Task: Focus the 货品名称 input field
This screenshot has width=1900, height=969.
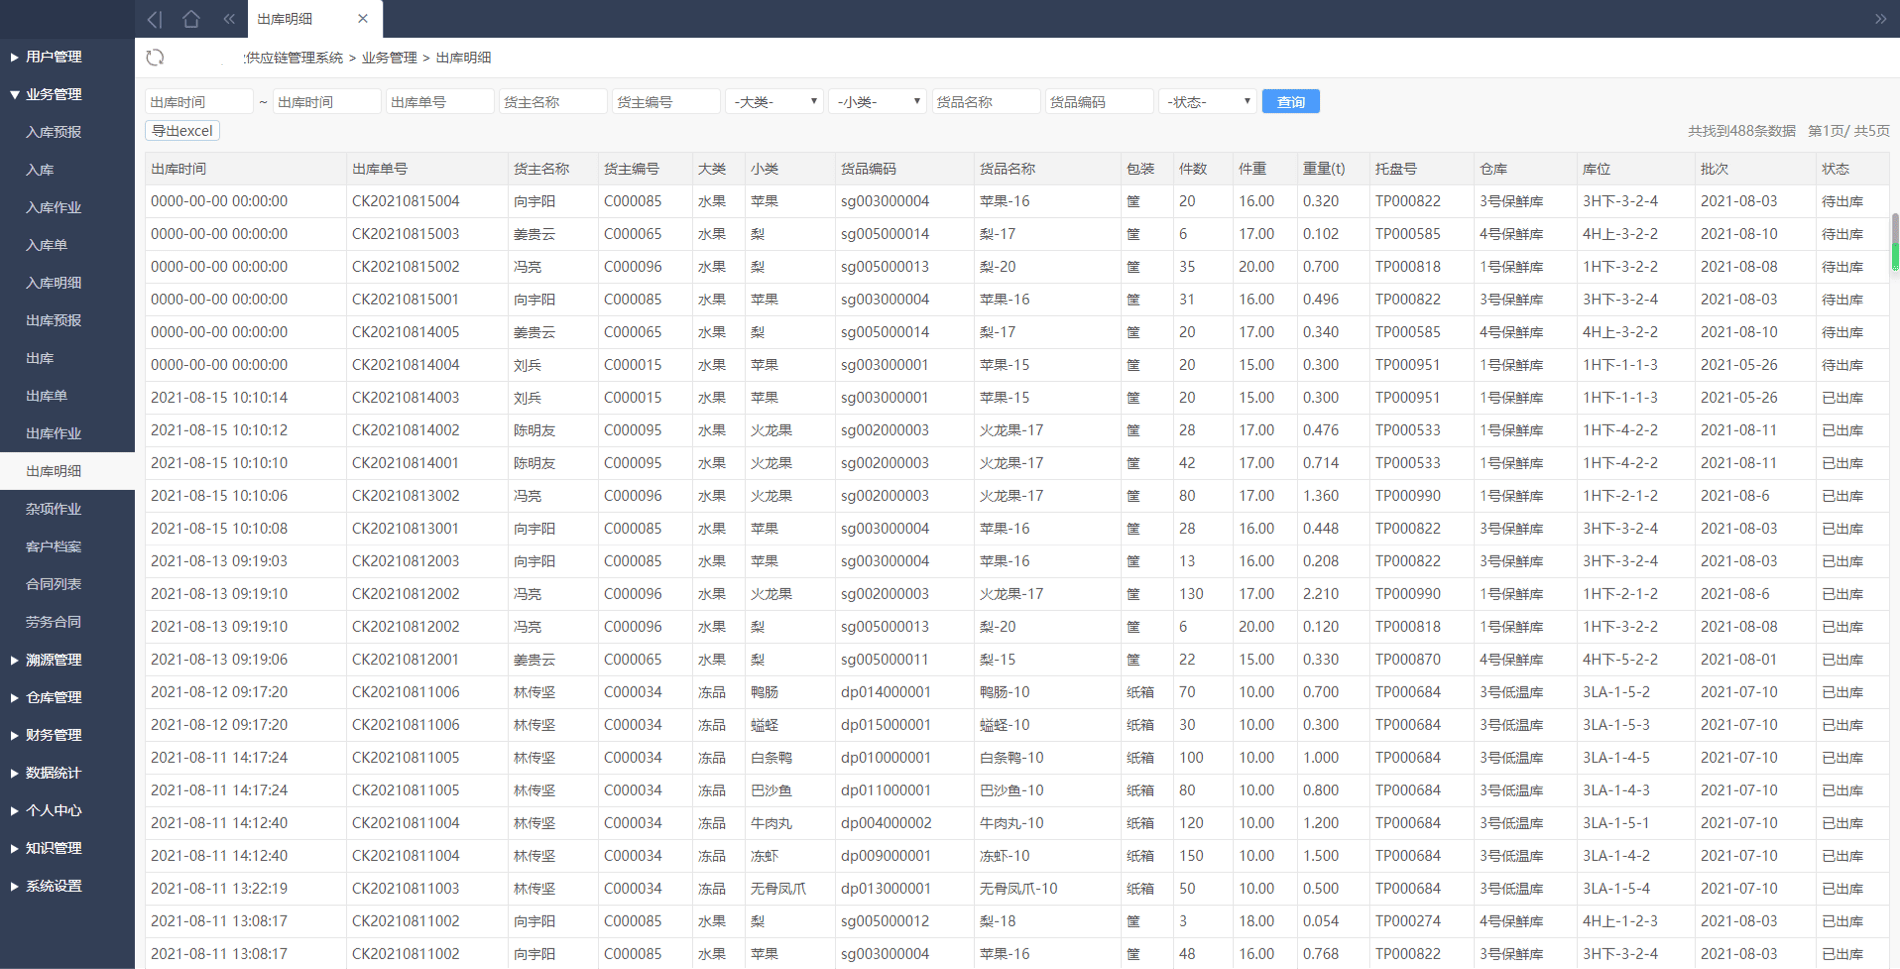Action: [985, 102]
